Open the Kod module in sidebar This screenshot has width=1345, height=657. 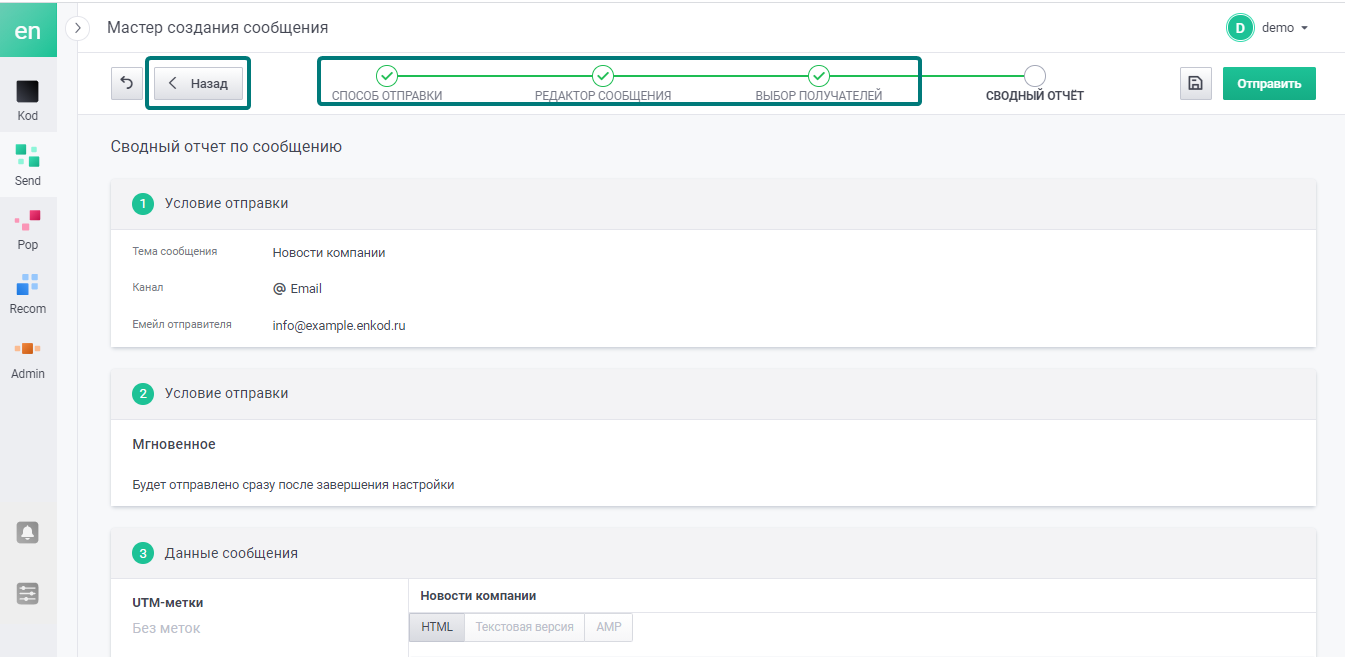[28, 102]
